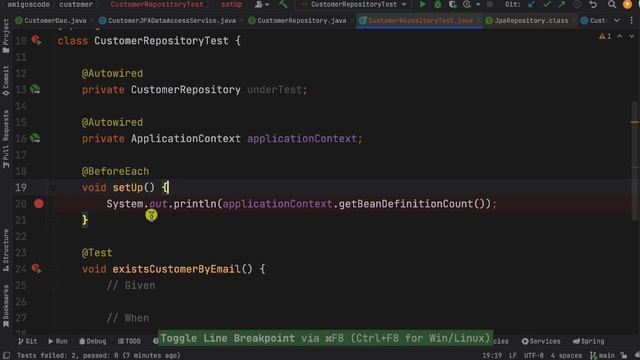Toggle tool window bars icon bottom-left corner
This screenshot has height=360, width=640.
[7, 356]
